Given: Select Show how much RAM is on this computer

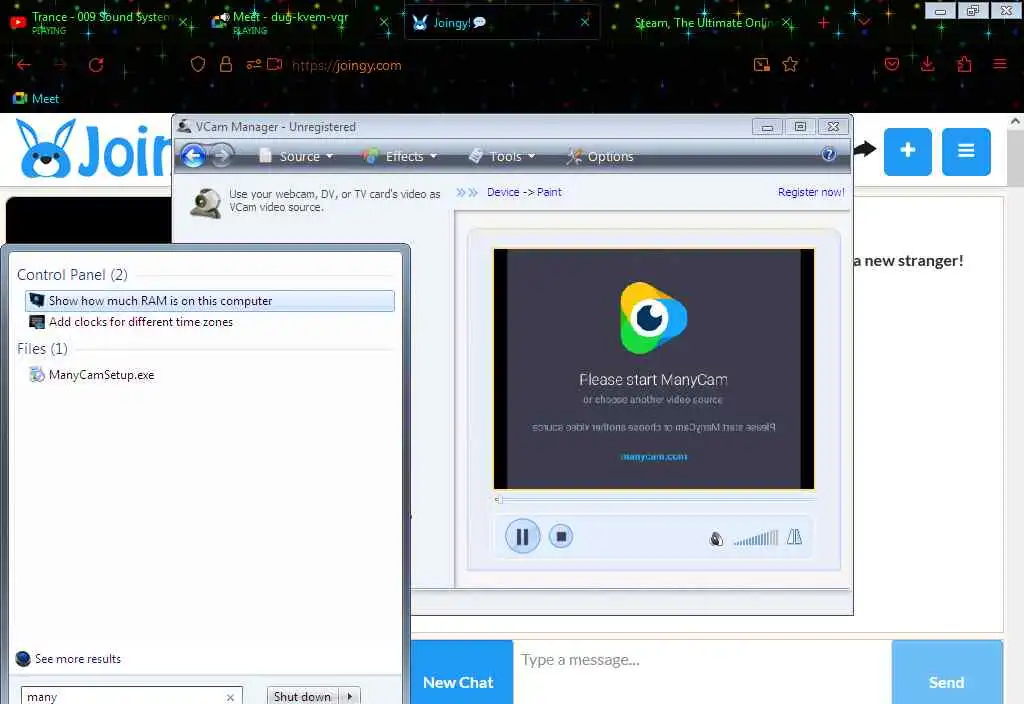Looking at the screenshot, I should (x=210, y=300).
